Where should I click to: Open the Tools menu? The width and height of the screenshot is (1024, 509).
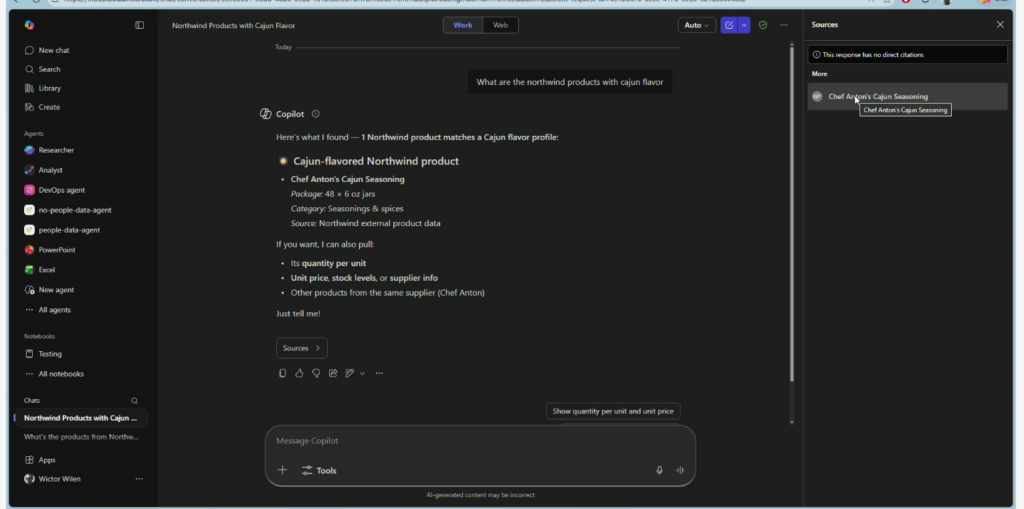pos(319,470)
